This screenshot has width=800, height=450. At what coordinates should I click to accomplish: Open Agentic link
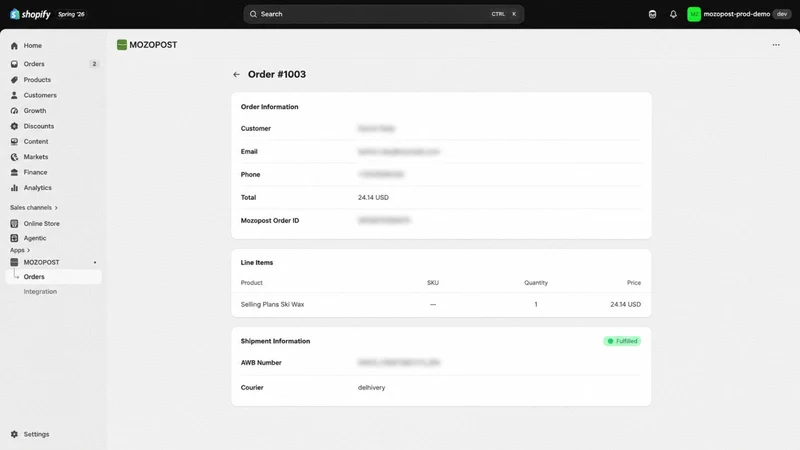point(35,238)
